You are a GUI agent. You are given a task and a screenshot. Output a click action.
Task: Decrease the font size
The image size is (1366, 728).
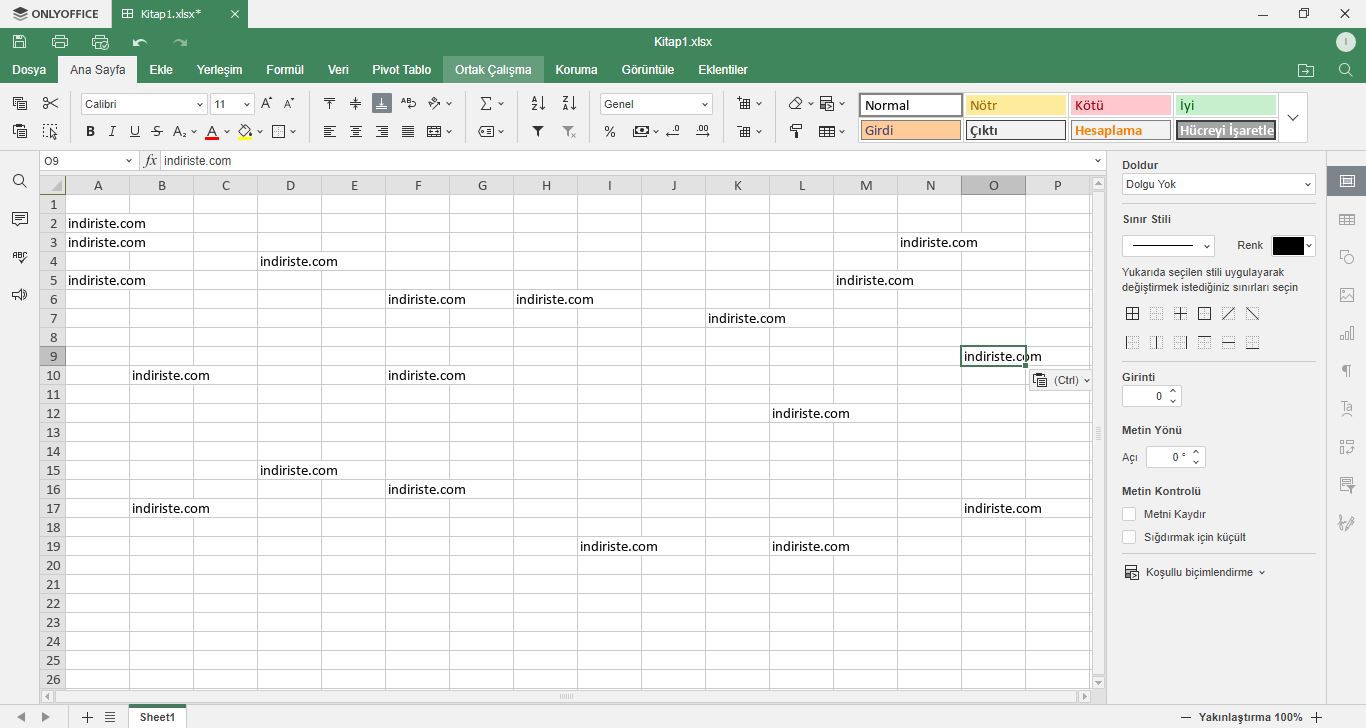pos(289,104)
